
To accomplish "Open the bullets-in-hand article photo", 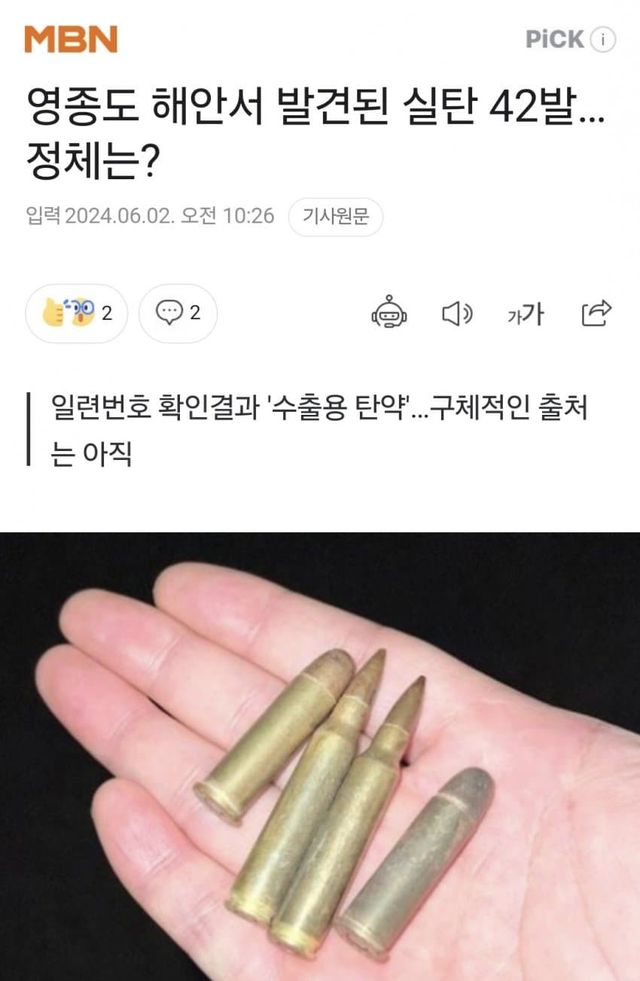I will [320, 756].
